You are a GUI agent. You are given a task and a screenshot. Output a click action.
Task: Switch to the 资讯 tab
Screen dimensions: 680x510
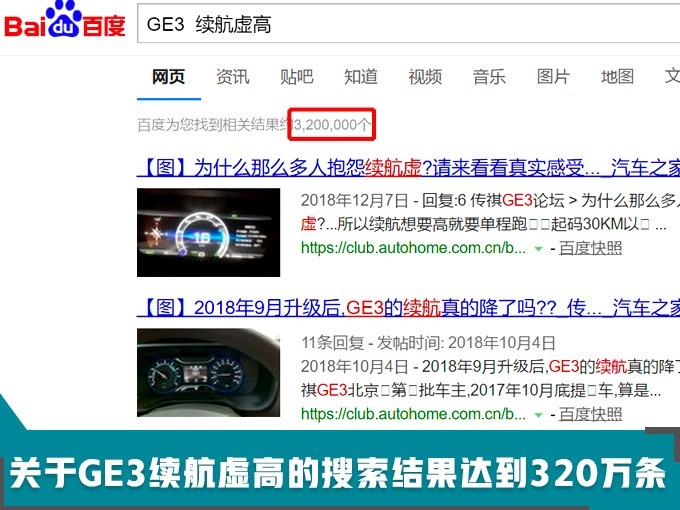coord(233,77)
